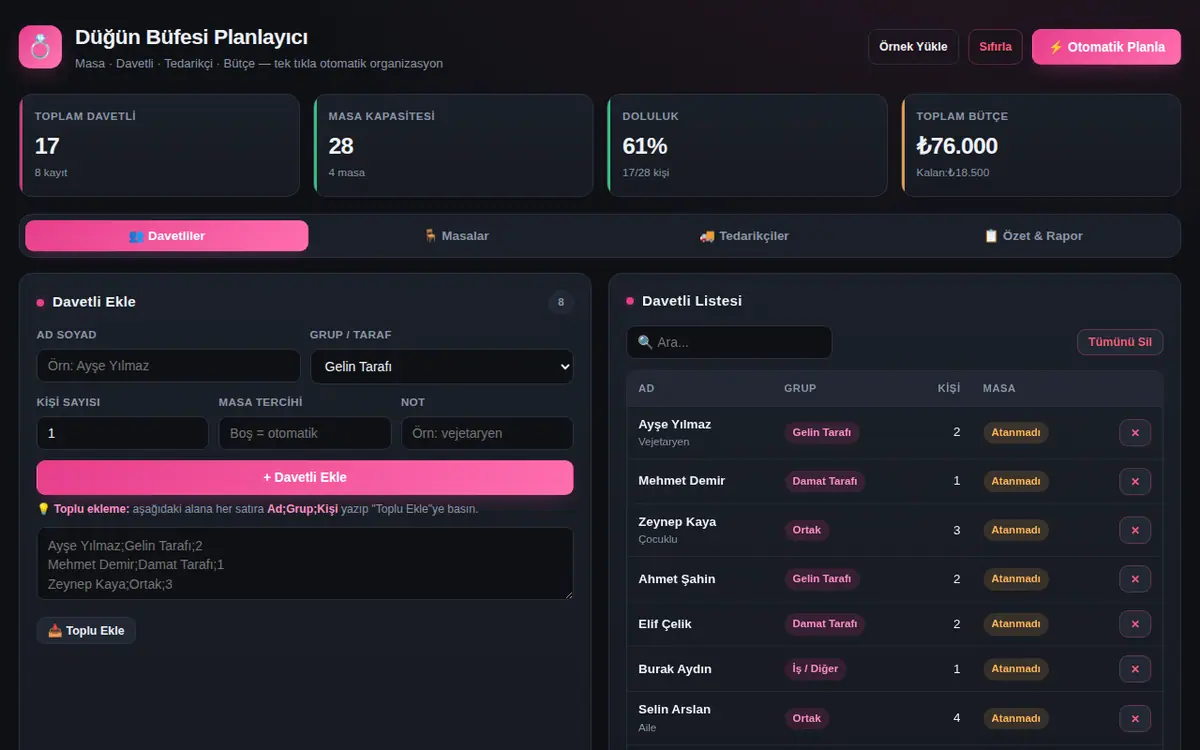Open the Masalar tab
Image resolution: width=1200 pixels, height=750 pixels.
(456, 236)
